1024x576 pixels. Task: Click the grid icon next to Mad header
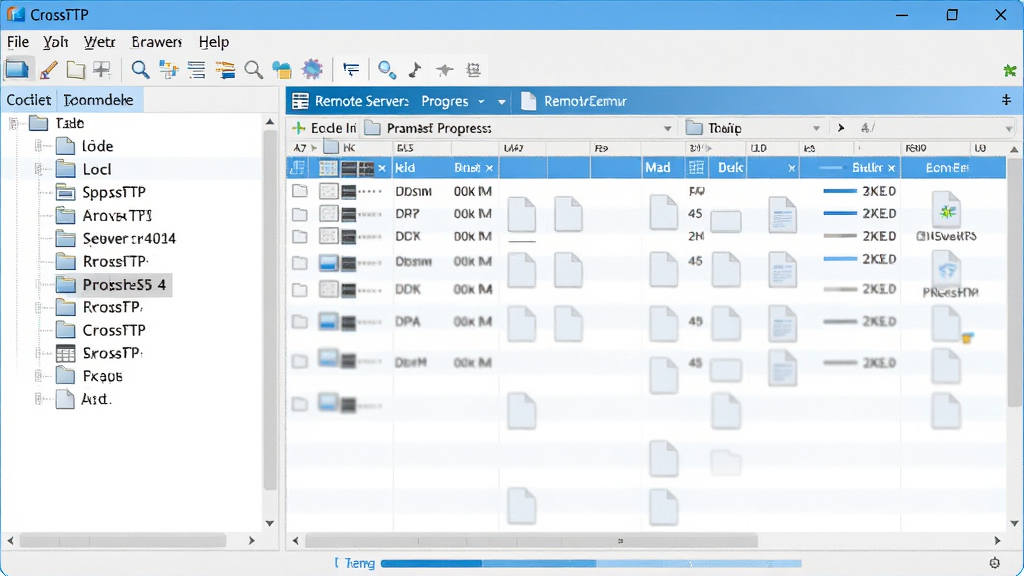[696, 168]
